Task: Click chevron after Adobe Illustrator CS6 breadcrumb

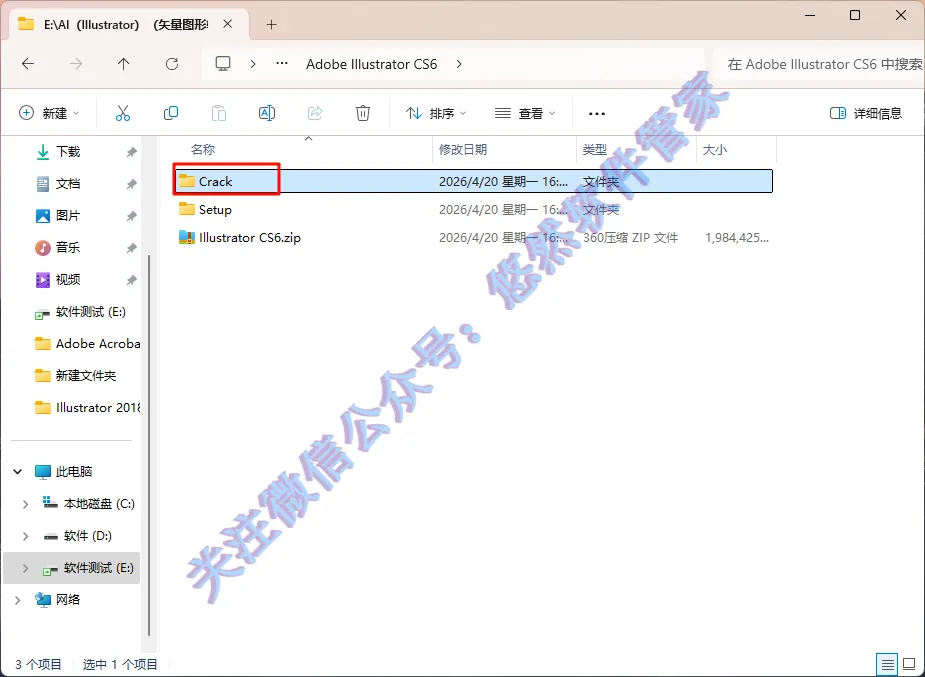Action: [x=459, y=64]
